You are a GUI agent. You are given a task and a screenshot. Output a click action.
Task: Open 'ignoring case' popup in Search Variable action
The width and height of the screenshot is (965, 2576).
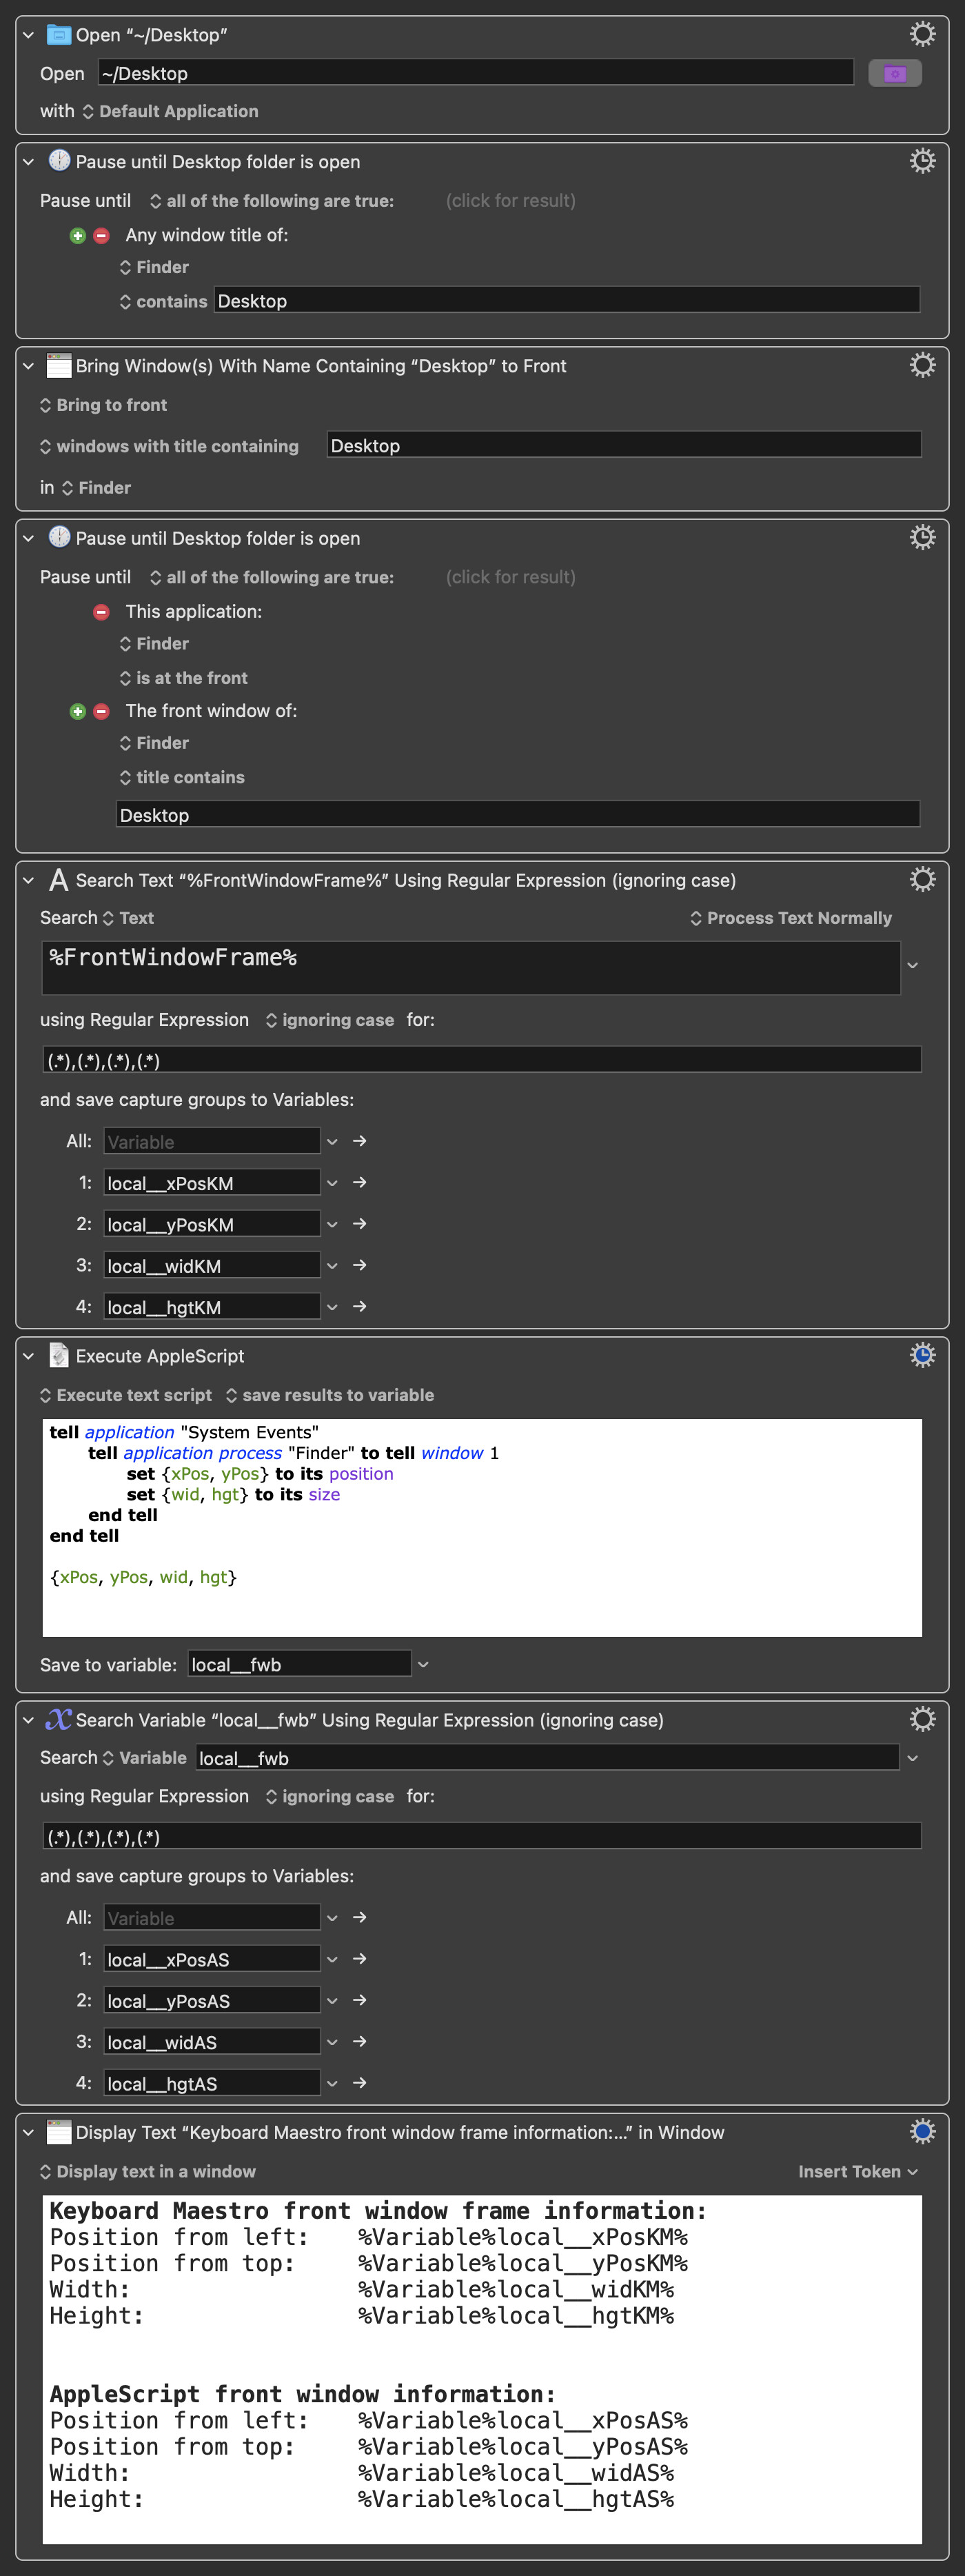tap(329, 1796)
